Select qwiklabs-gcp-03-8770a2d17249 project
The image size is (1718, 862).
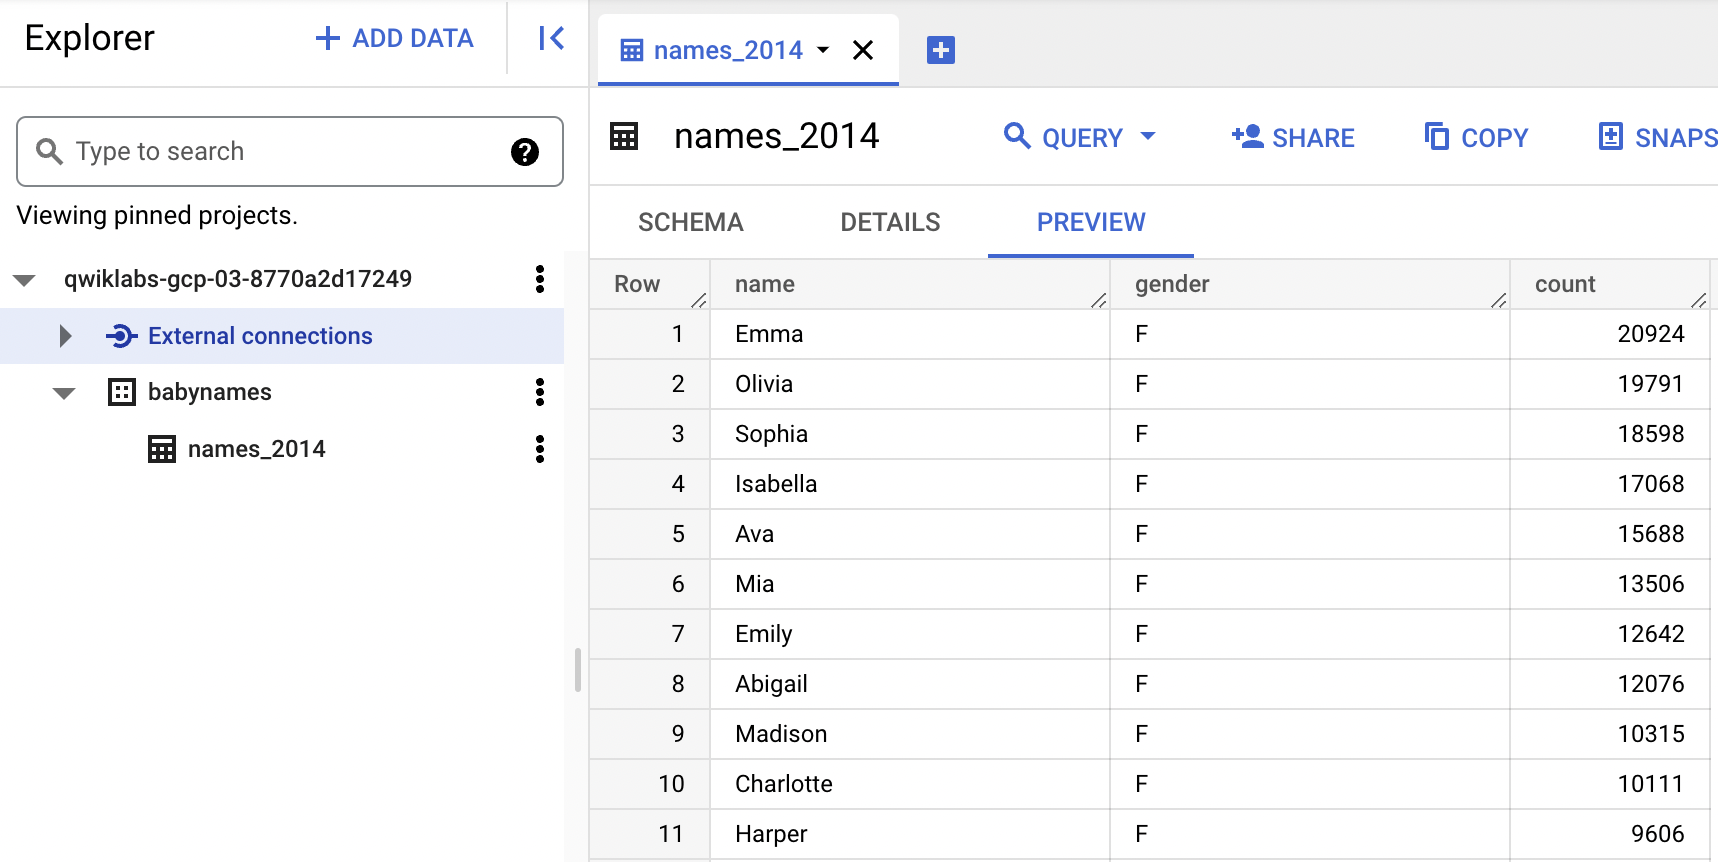(238, 279)
